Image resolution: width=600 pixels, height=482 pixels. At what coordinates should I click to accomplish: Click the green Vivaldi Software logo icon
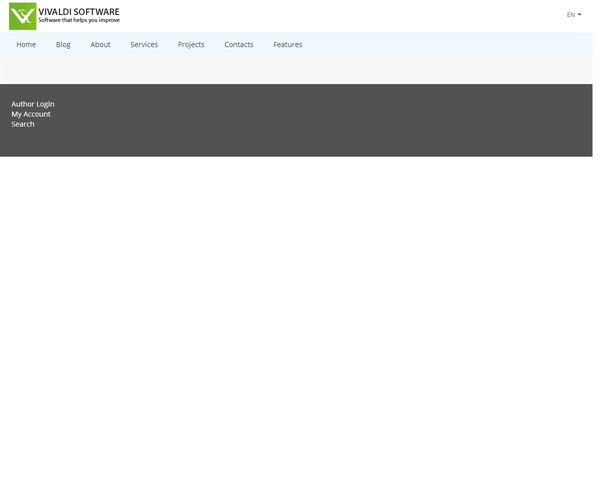22,16
